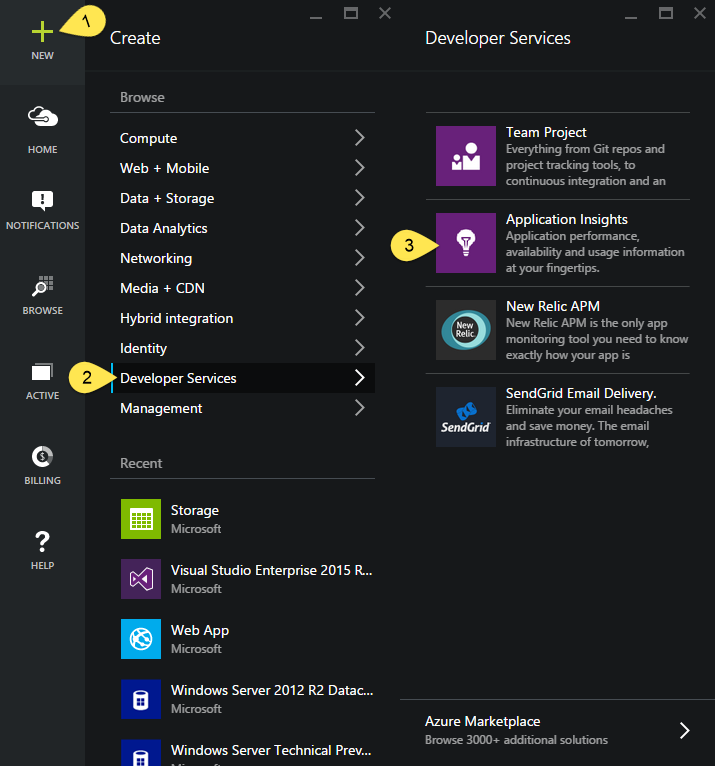
Task: Select the Team Project purple icon
Action: (466, 156)
